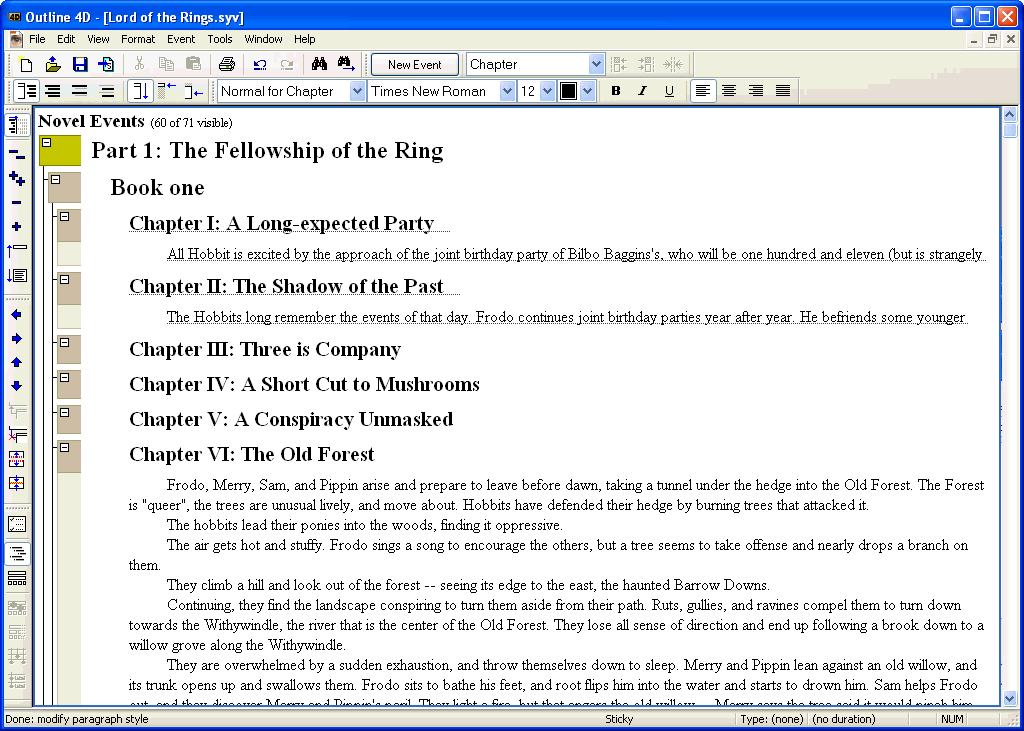
Task: Click the New Event button
Action: pos(414,63)
